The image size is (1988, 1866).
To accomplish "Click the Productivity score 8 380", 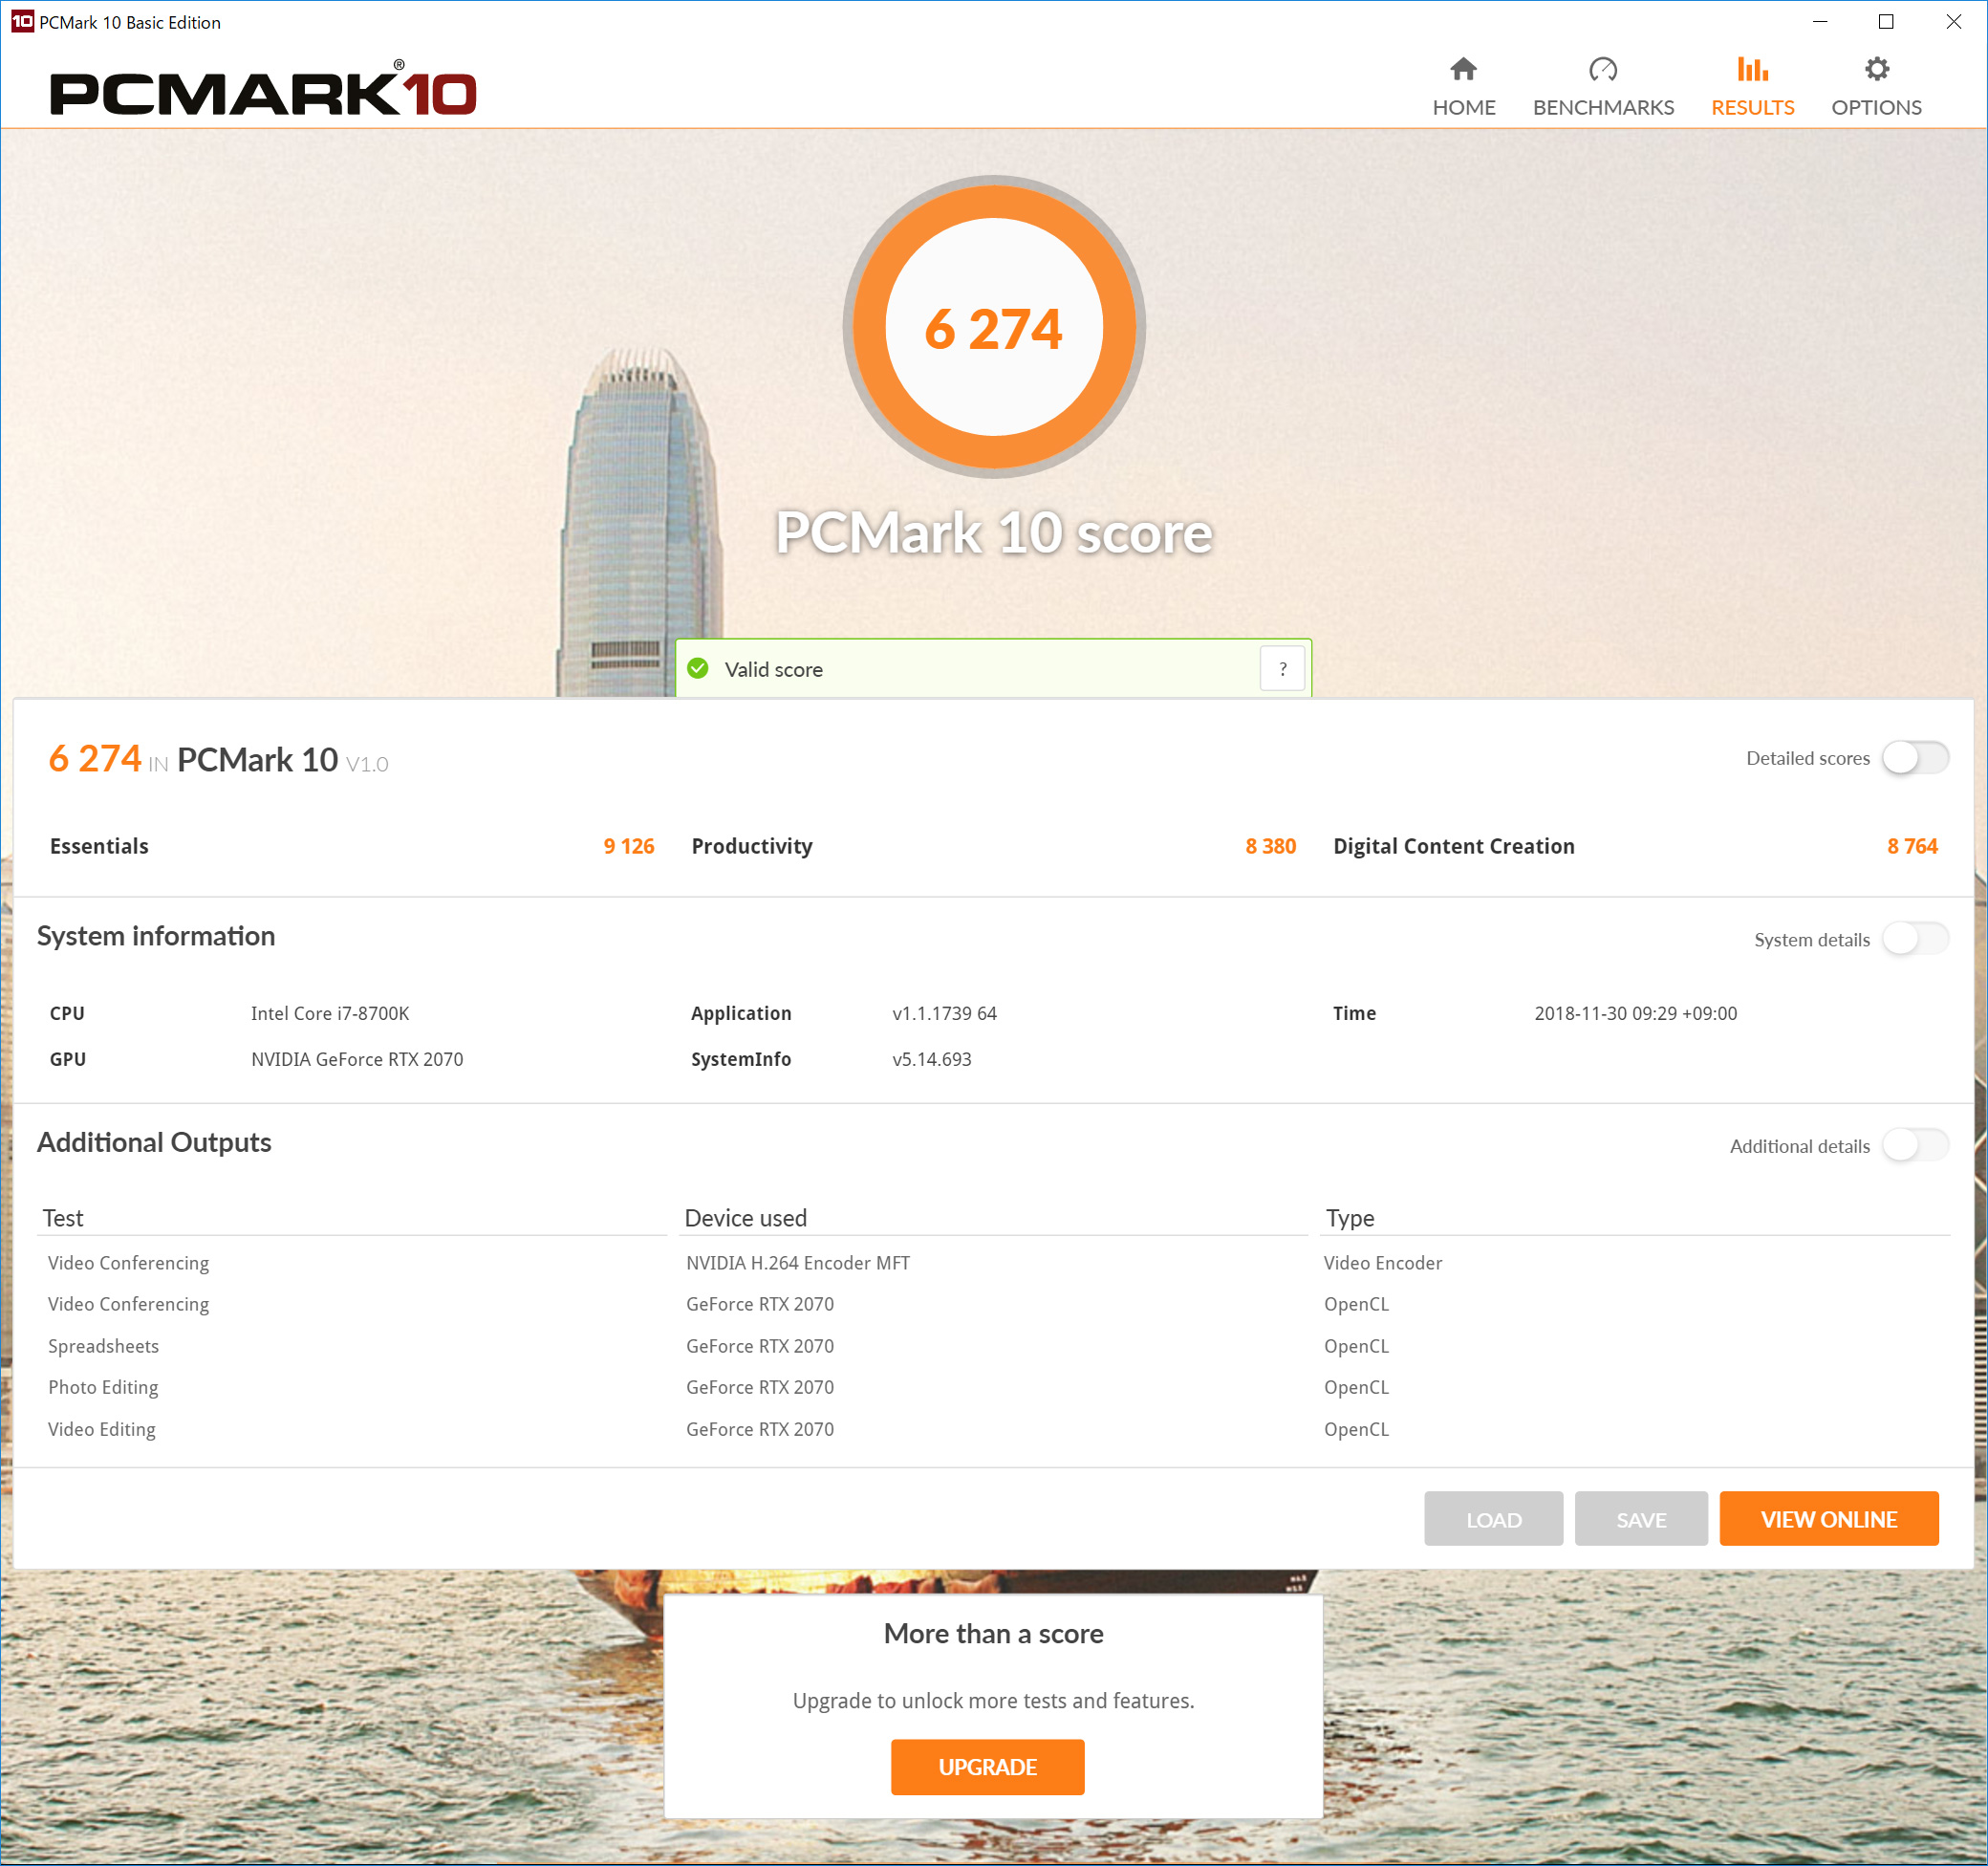I will point(1270,846).
